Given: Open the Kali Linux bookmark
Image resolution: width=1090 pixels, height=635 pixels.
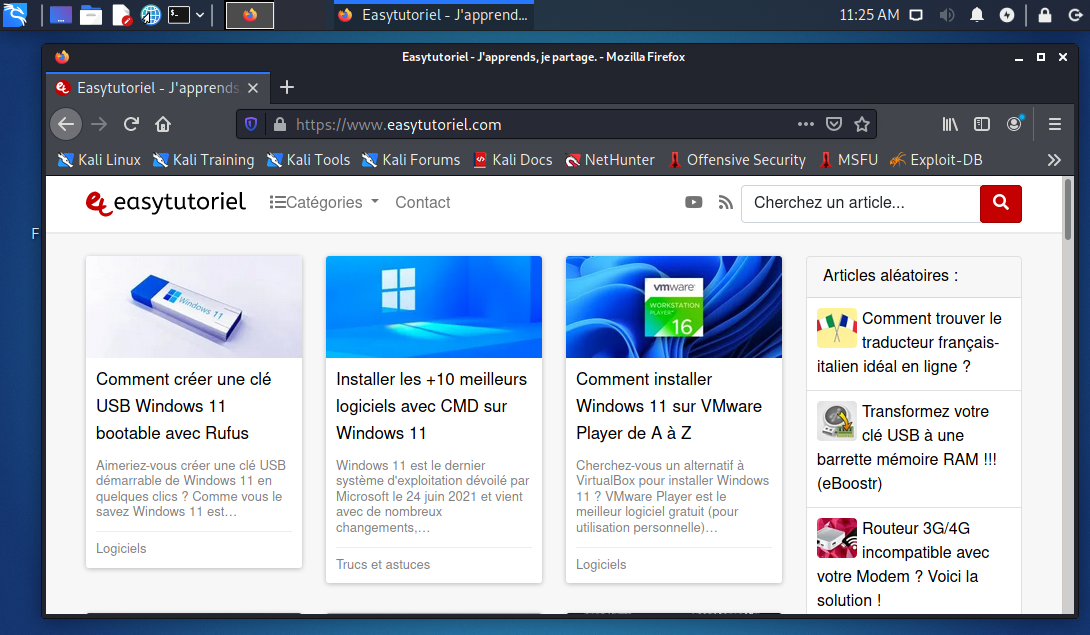Looking at the screenshot, I should [x=99, y=160].
